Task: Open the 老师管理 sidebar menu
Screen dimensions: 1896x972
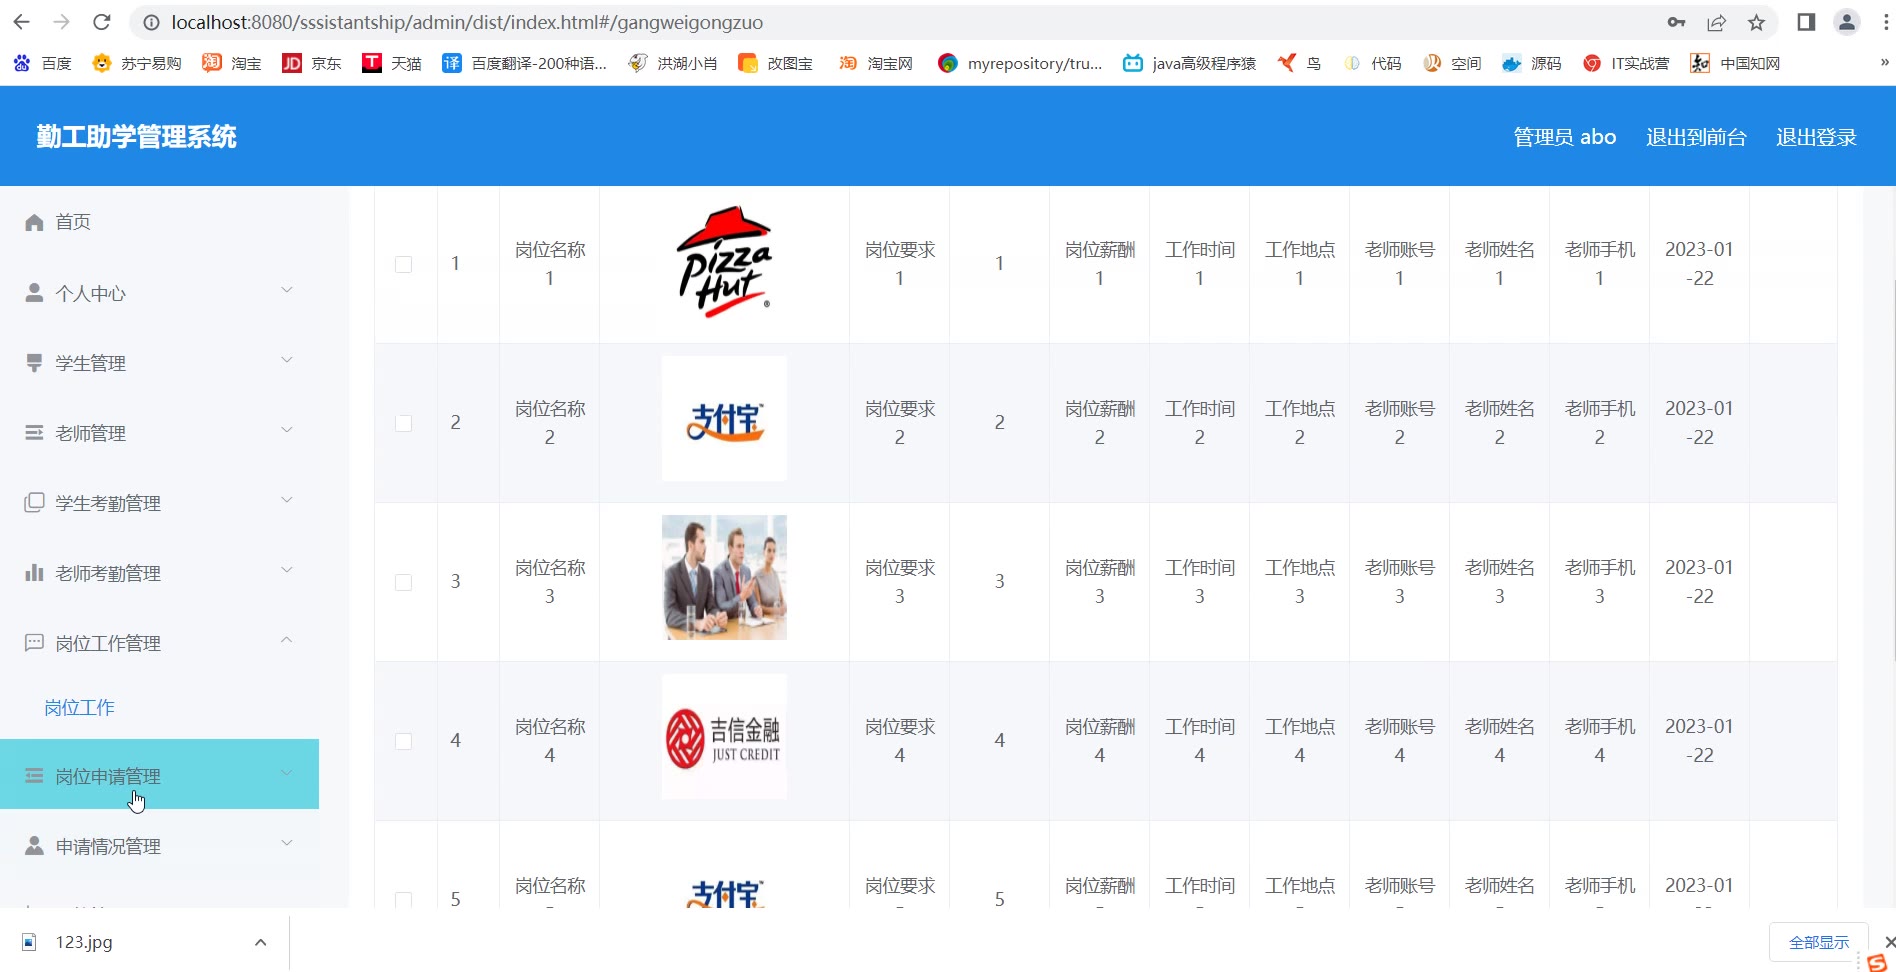Action: (160, 433)
